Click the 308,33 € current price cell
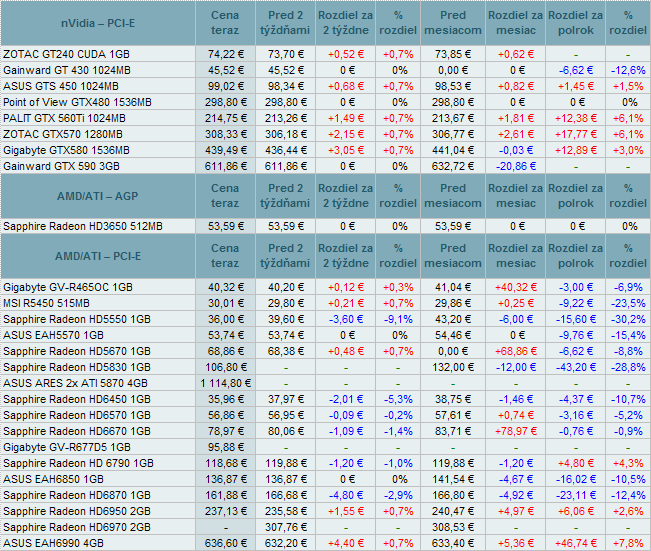Screen dimensions: 651x551 225,134
